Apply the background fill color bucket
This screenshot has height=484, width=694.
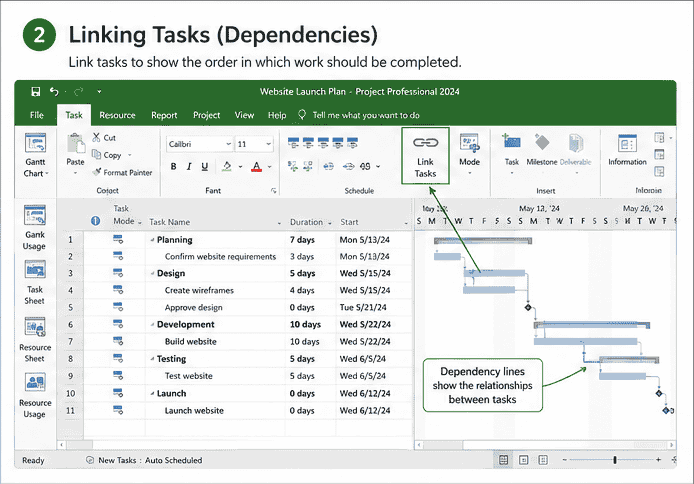tap(227, 166)
